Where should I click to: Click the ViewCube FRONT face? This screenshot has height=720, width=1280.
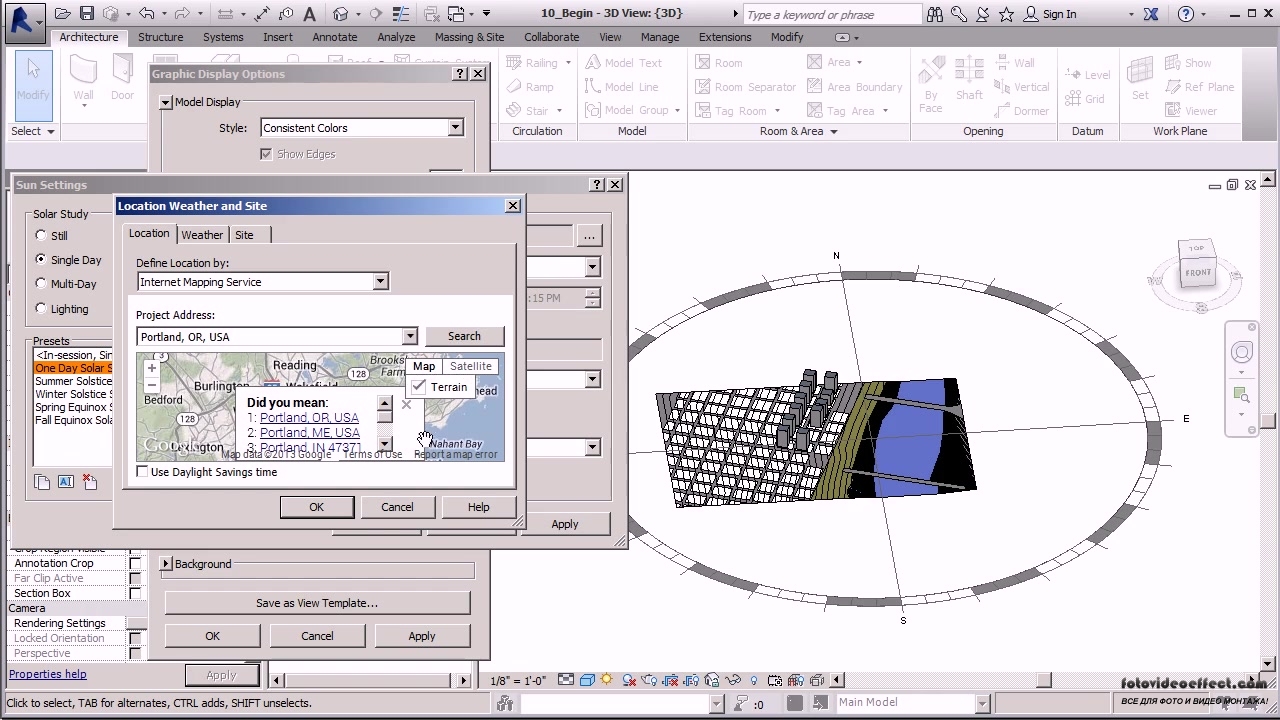[1198, 272]
